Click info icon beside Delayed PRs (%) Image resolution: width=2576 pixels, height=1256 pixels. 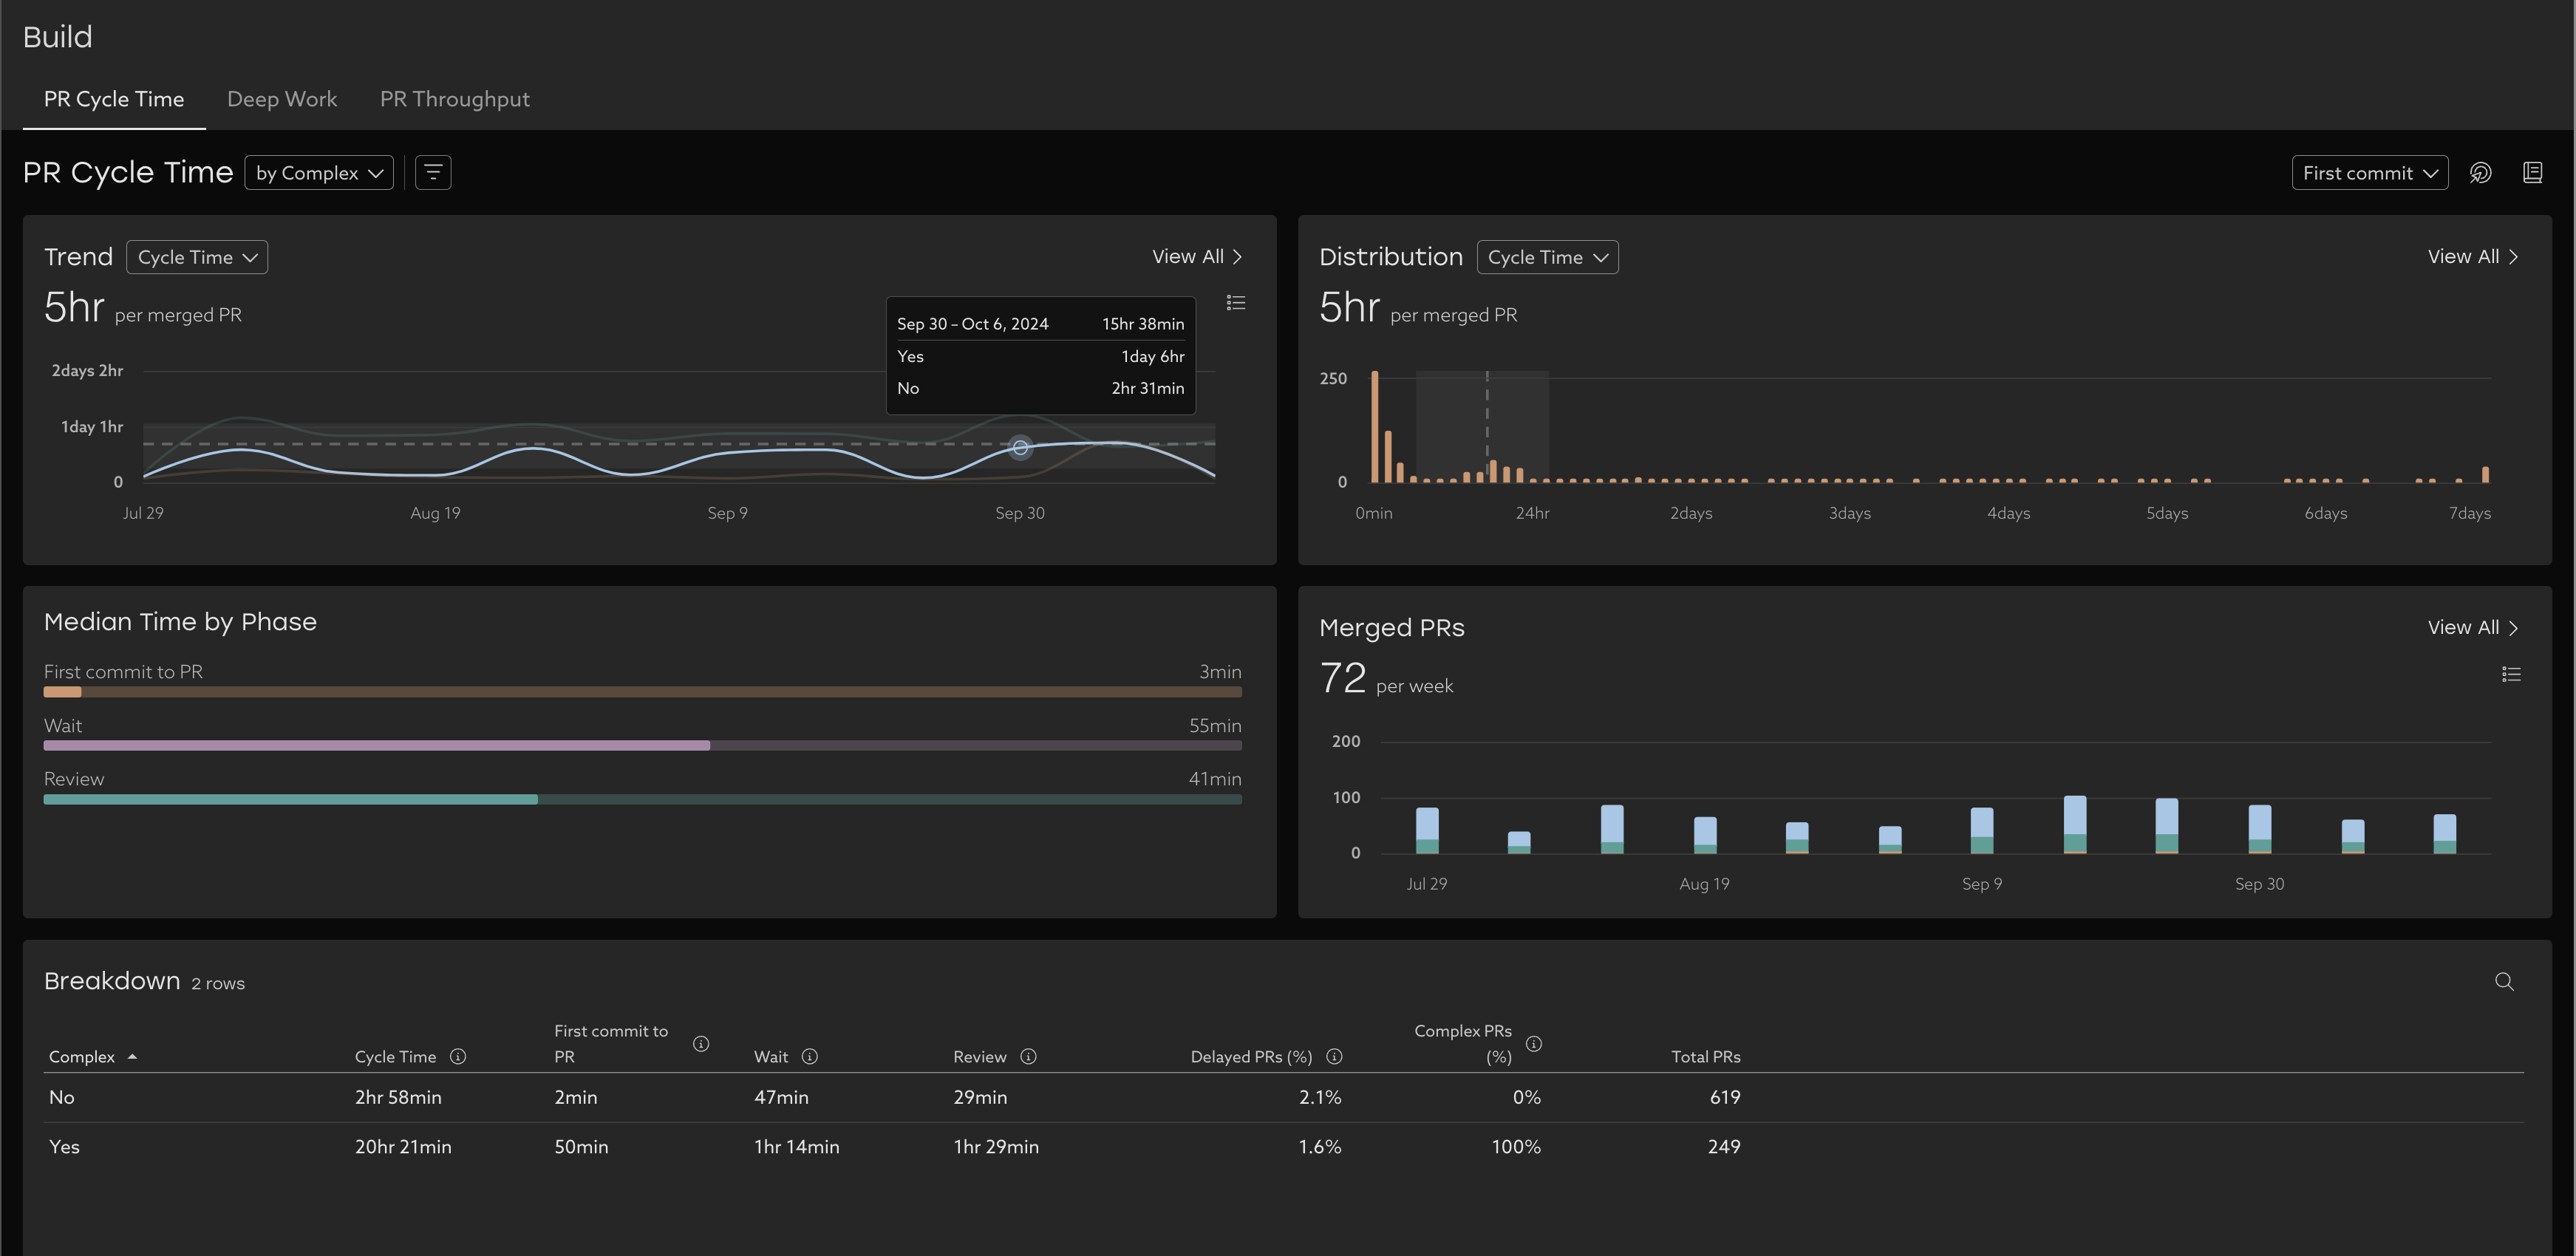coord(1334,1057)
